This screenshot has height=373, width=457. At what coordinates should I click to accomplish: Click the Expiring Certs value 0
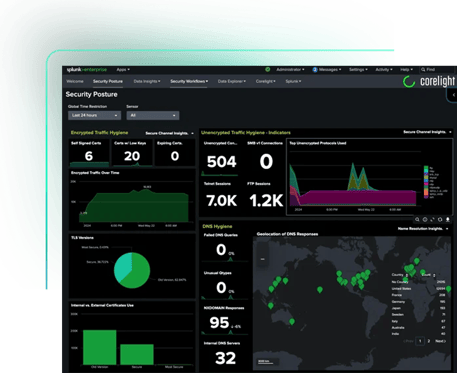point(175,156)
